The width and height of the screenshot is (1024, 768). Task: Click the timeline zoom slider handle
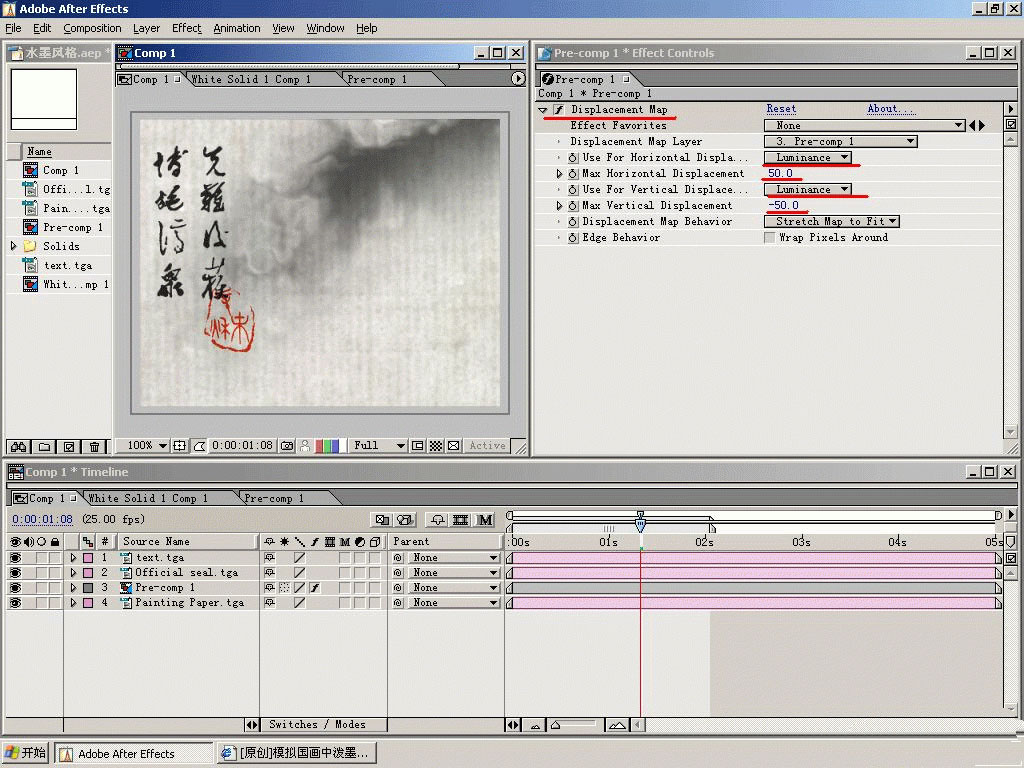[555, 725]
